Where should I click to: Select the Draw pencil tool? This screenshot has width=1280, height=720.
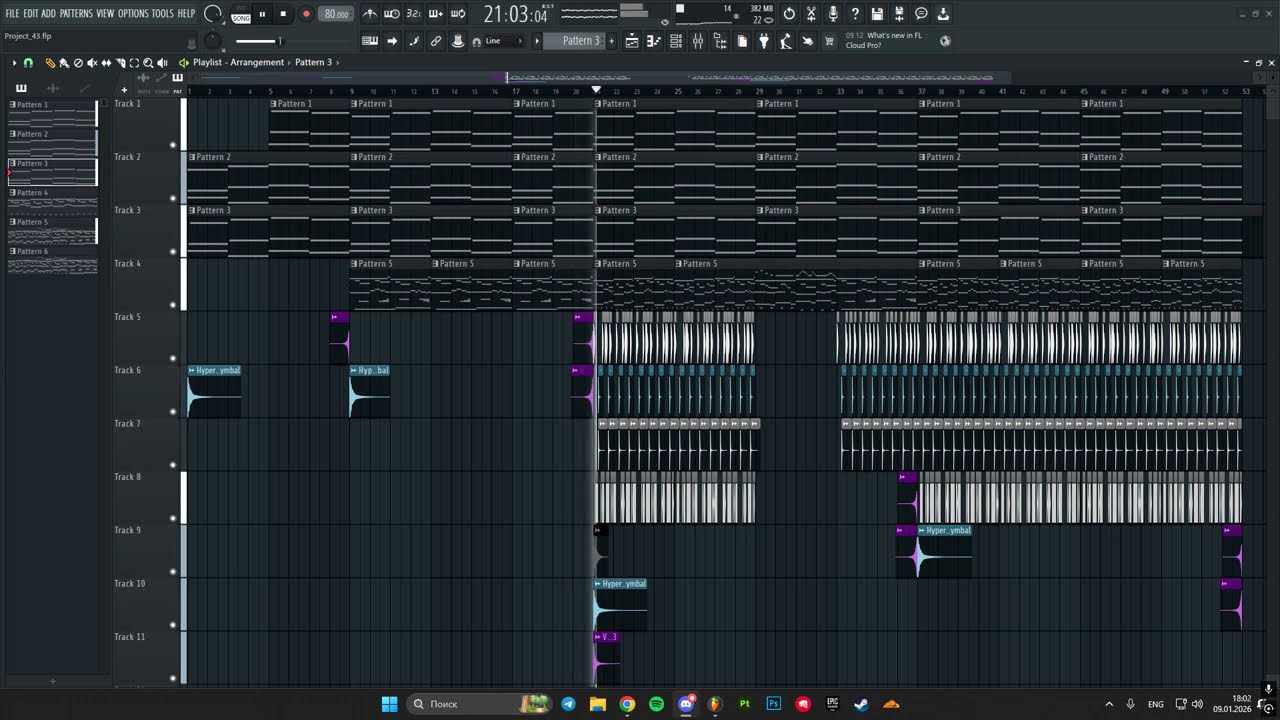pyautogui.click(x=50, y=62)
